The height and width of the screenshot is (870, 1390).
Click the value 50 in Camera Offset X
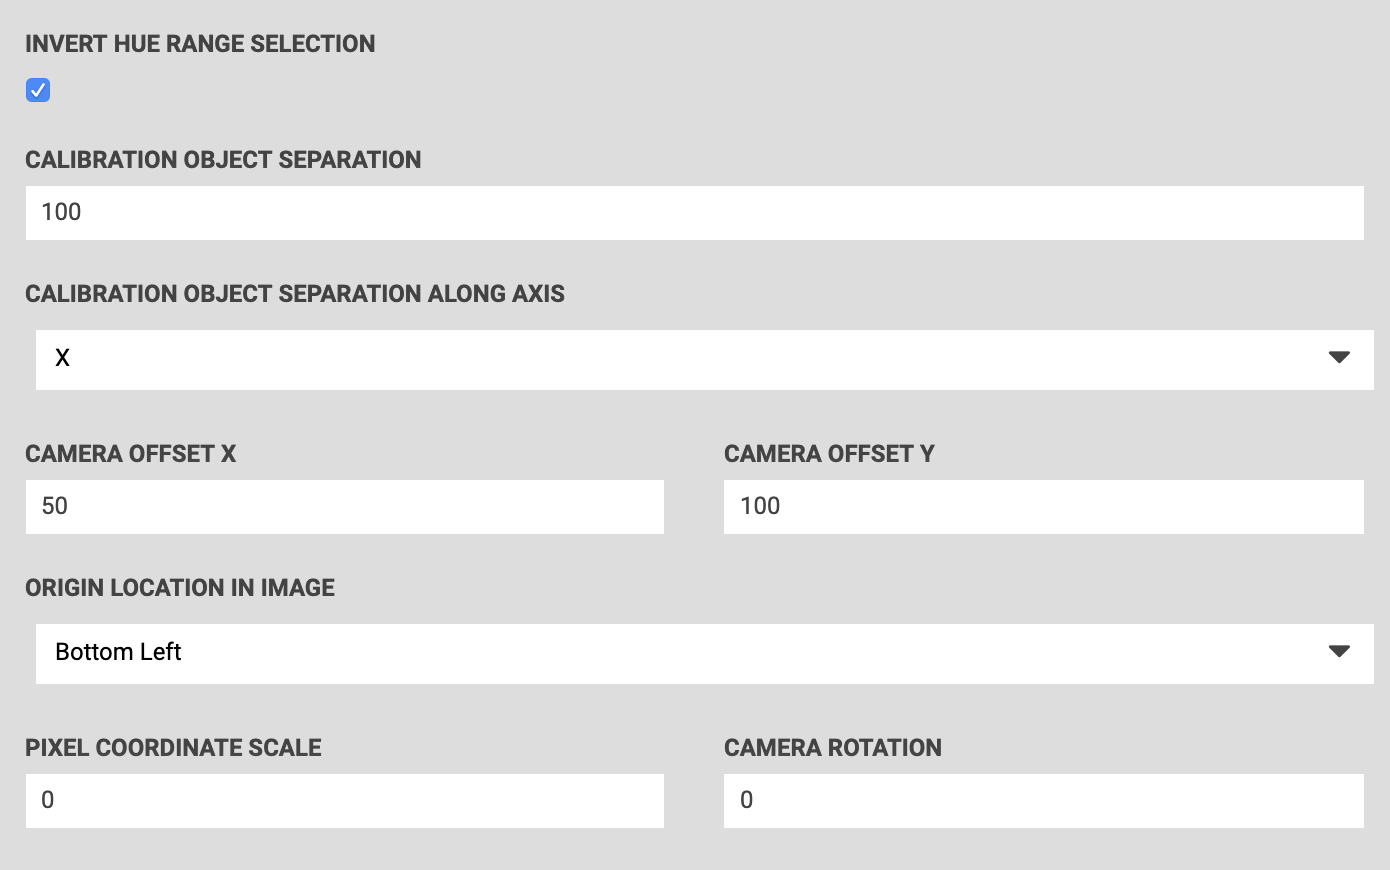[x=55, y=506]
